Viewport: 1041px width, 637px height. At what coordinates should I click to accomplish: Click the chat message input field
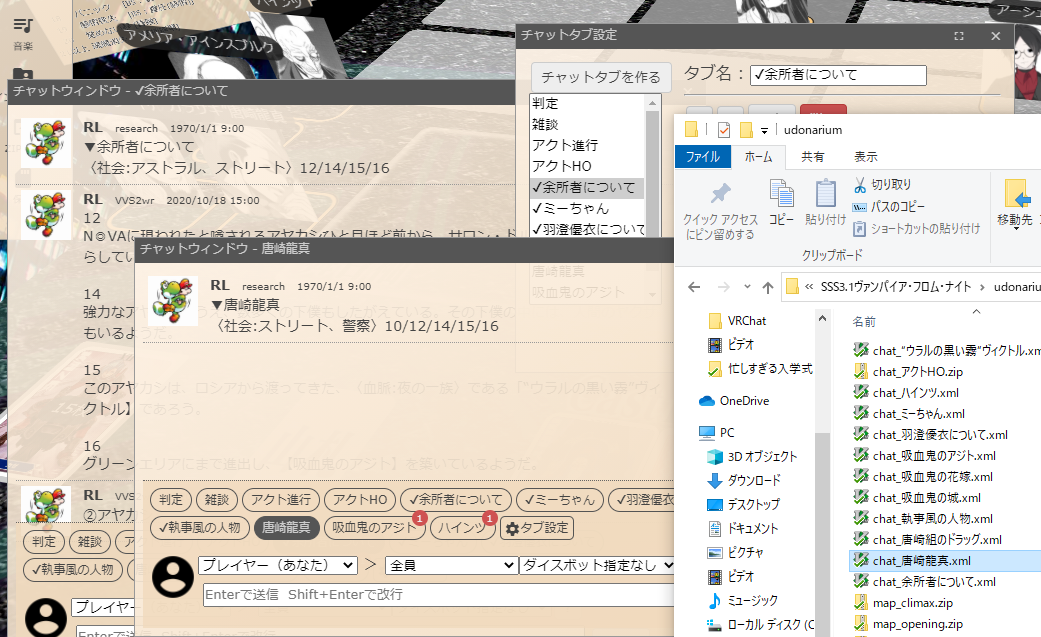point(438,594)
